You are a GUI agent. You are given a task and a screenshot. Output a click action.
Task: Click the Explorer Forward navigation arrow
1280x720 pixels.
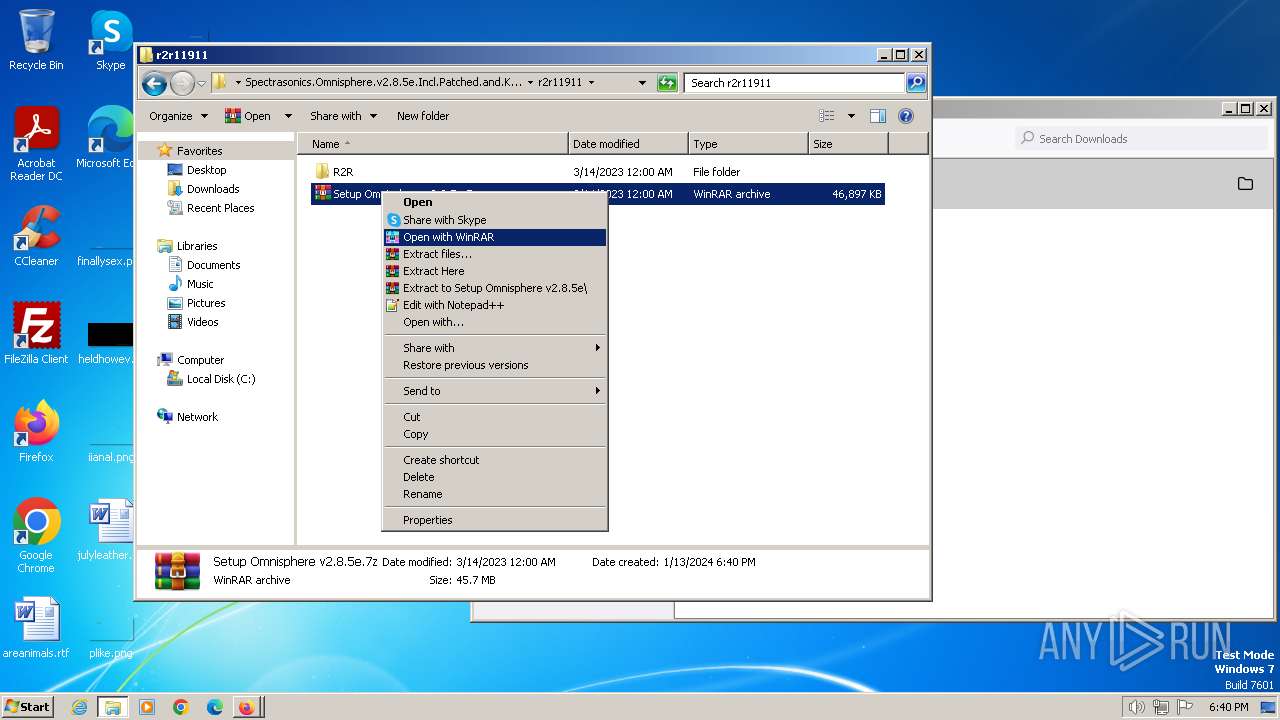182,83
